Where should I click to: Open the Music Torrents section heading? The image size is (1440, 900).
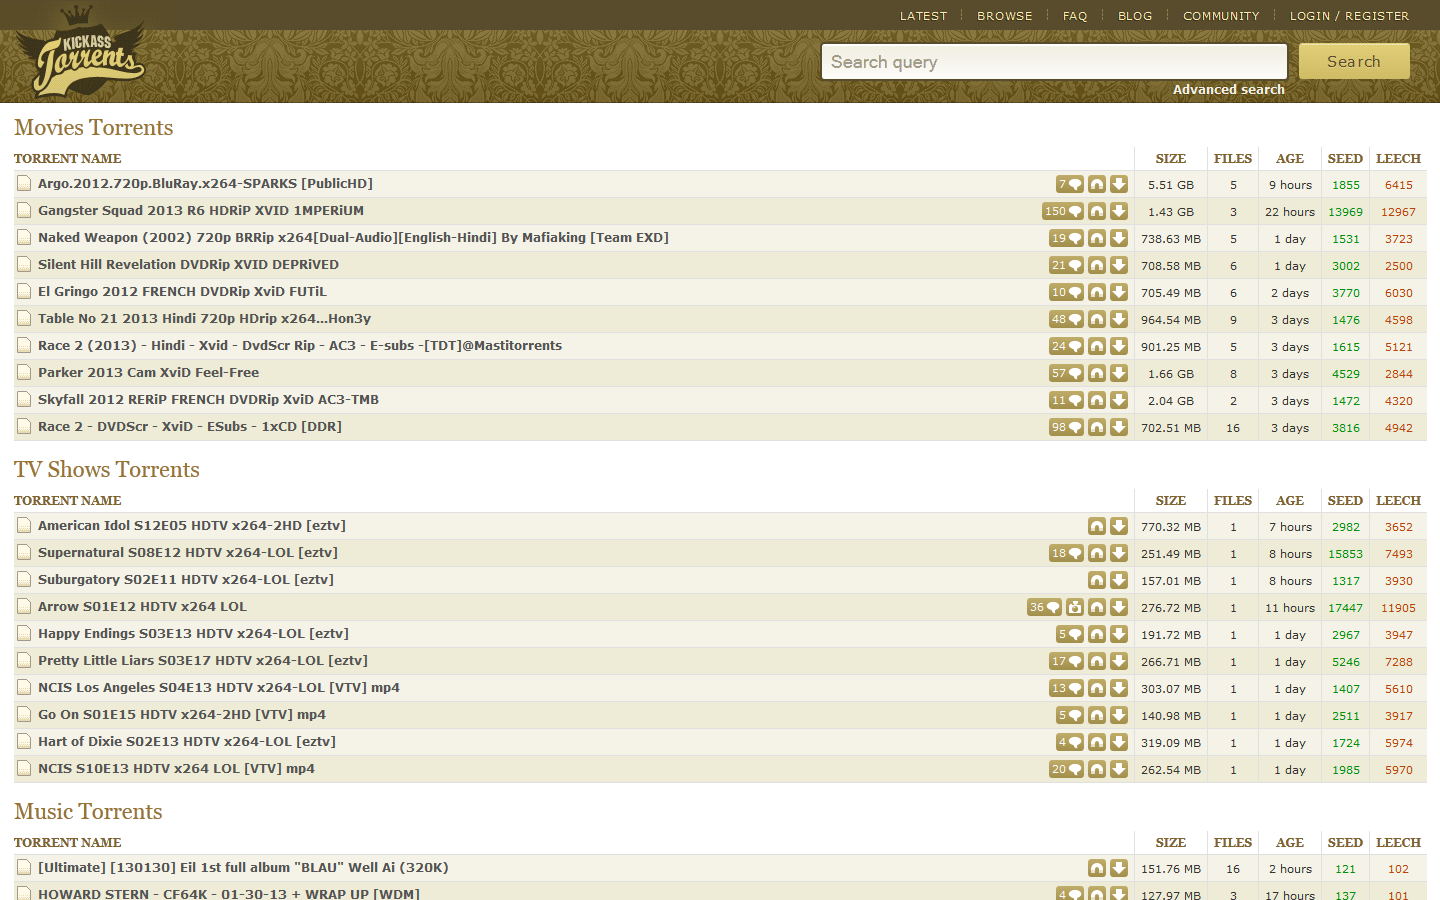click(x=88, y=811)
